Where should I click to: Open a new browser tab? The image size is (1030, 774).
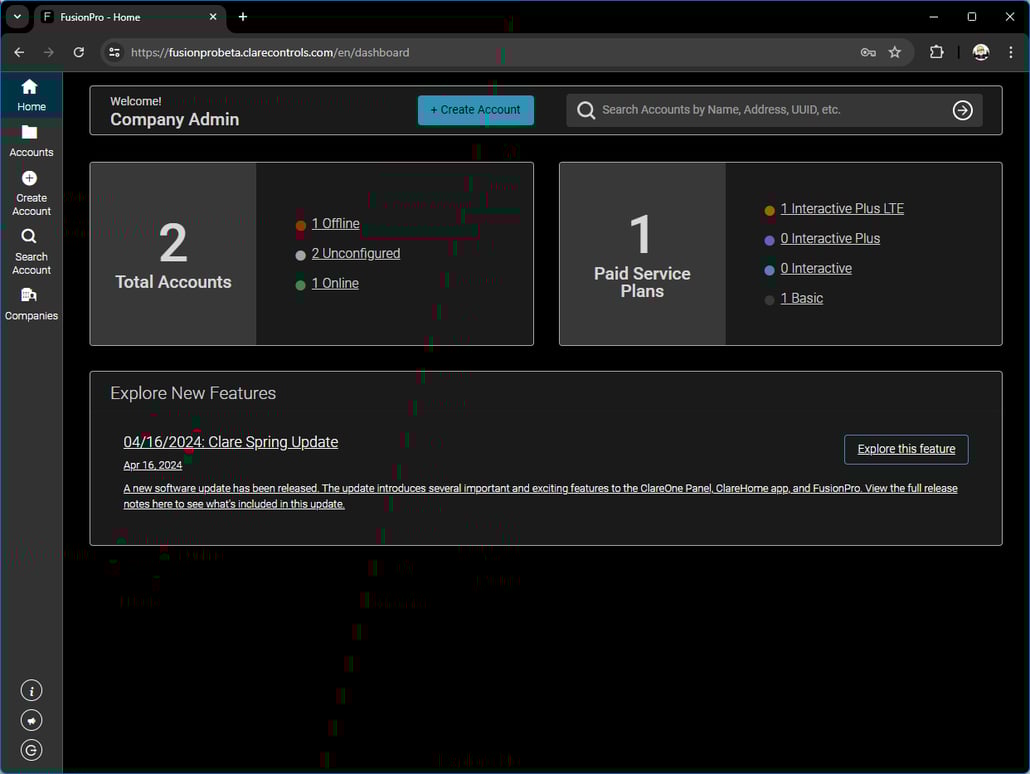tap(243, 17)
